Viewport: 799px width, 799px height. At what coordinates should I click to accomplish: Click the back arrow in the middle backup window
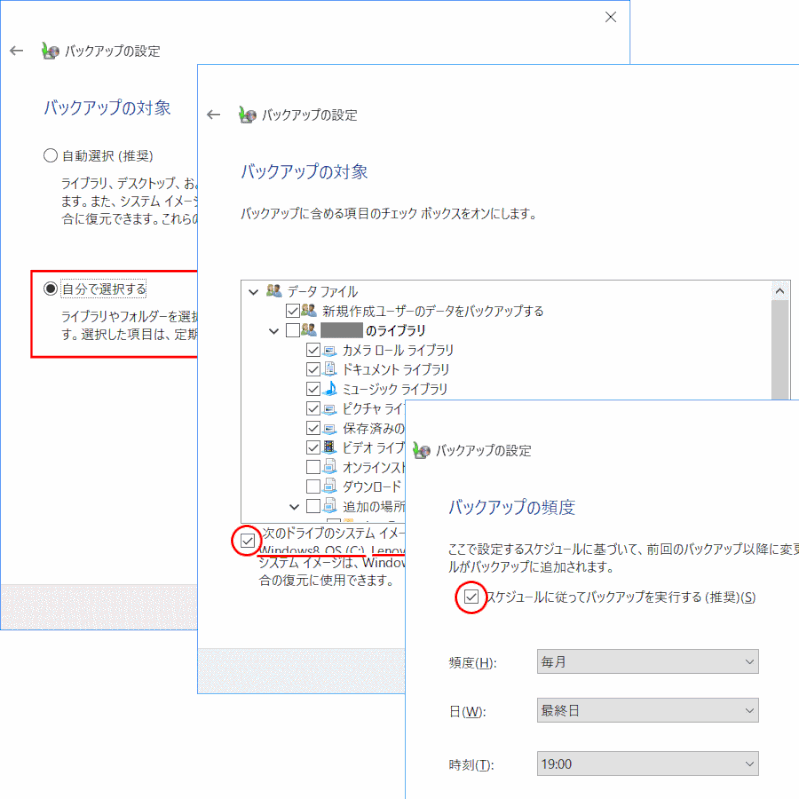coord(214,115)
